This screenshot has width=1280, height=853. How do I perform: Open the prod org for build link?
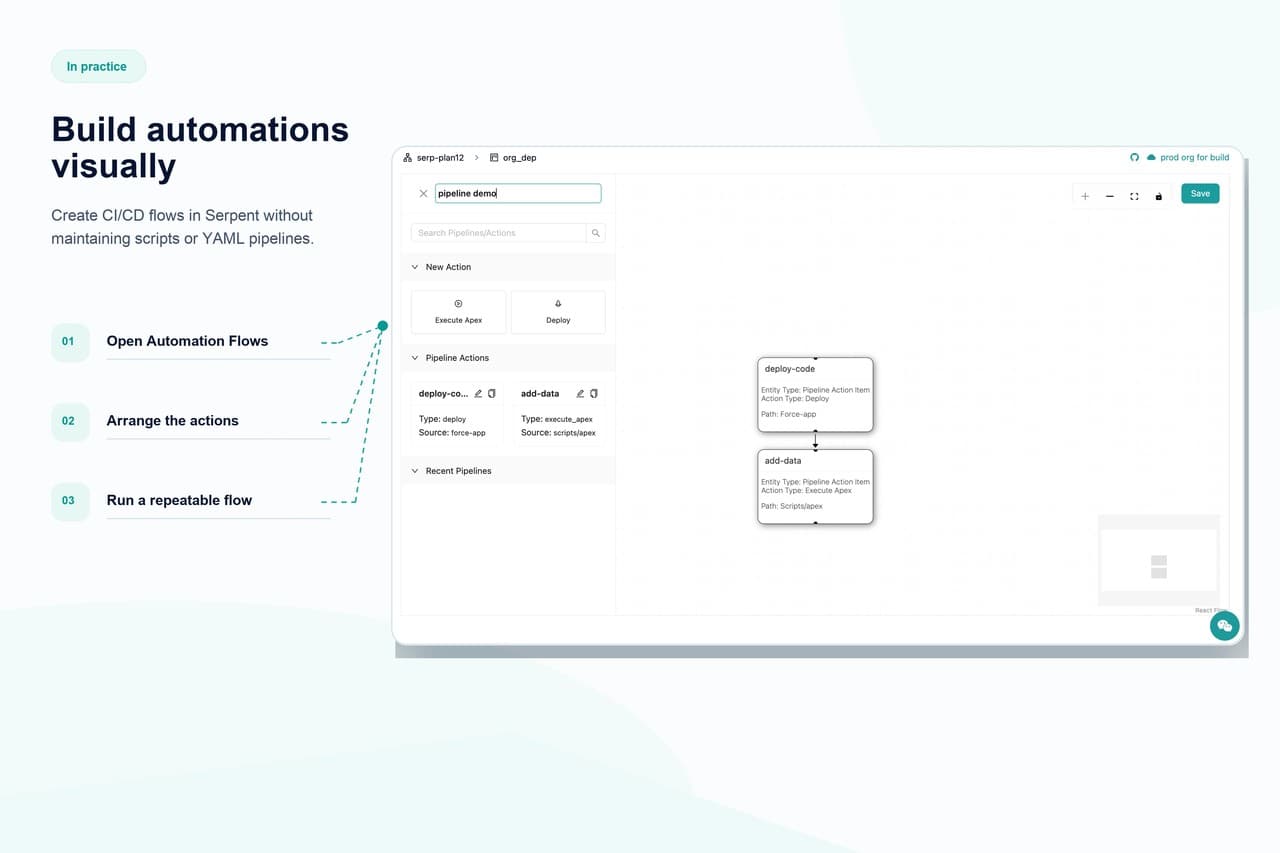(x=1188, y=158)
